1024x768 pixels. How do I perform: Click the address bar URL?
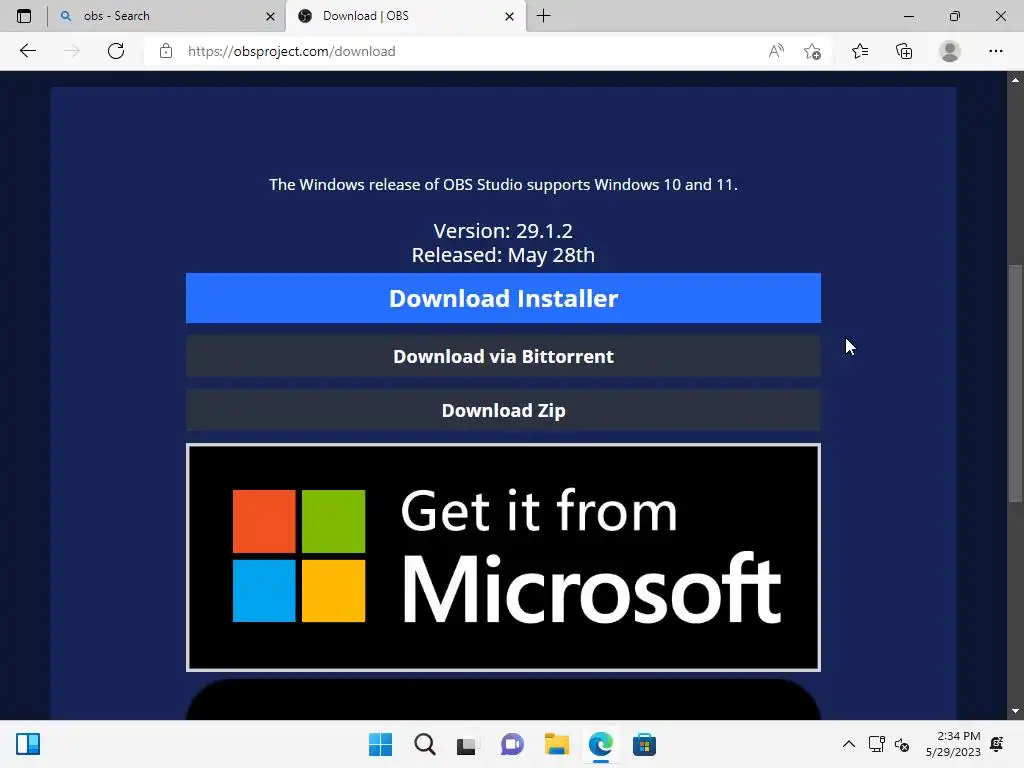point(291,51)
